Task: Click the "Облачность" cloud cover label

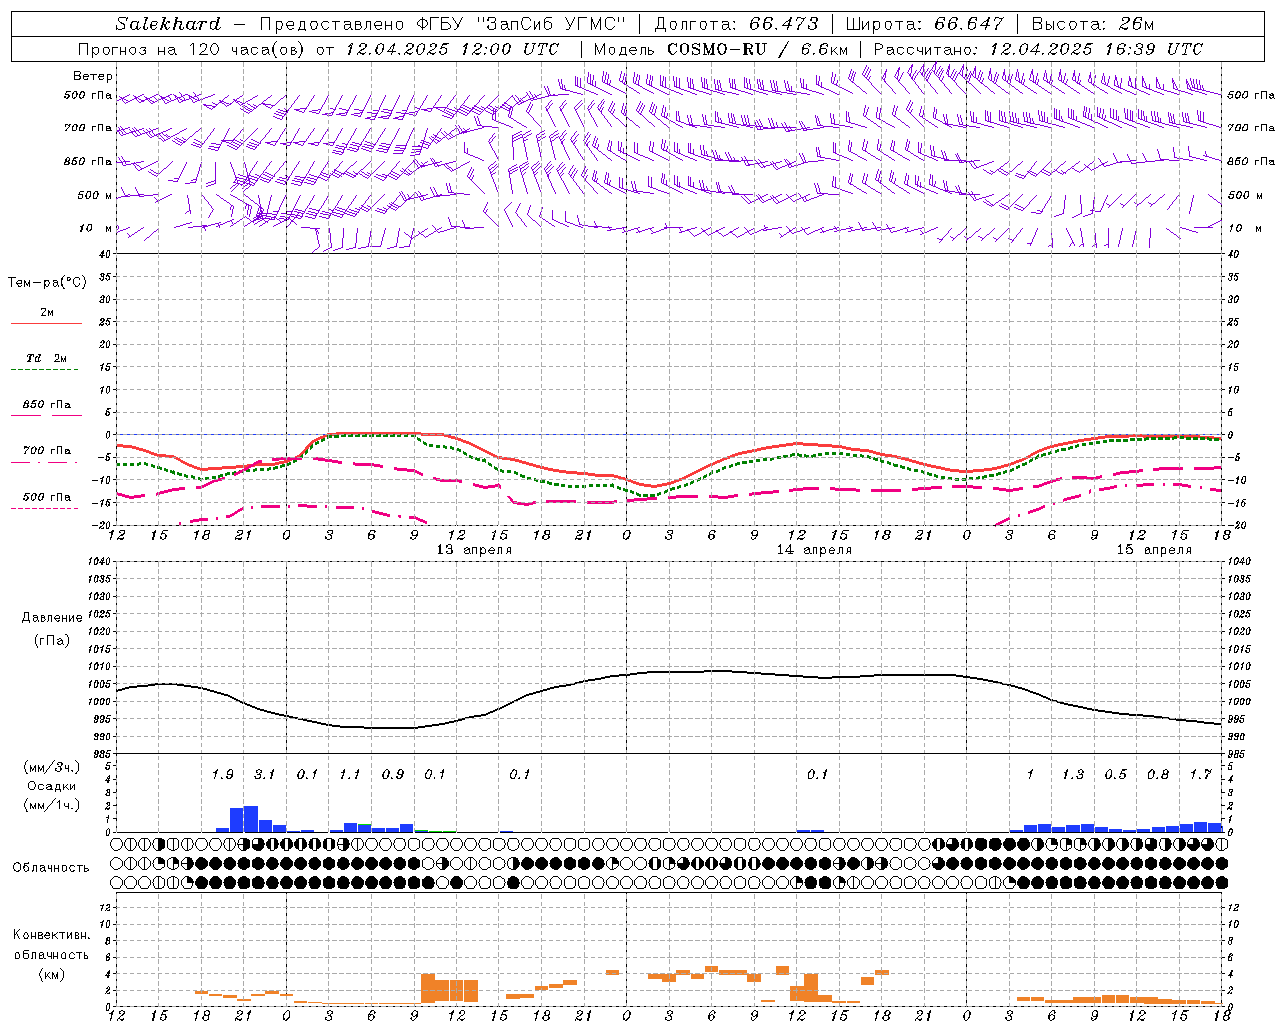Action: [51, 868]
